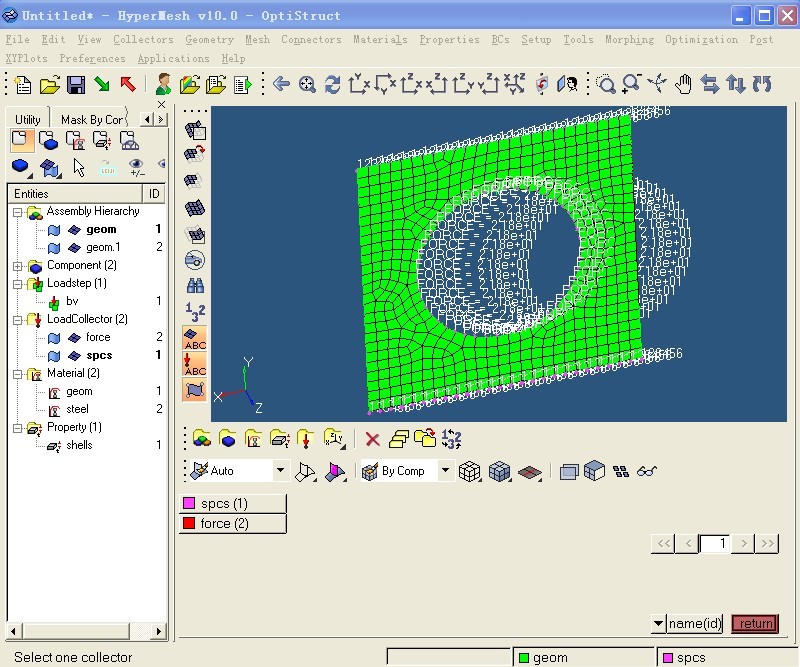The image size is (800, 667).
Task: Toggle geometry display for geom.1 component
Action: (54, 248)
